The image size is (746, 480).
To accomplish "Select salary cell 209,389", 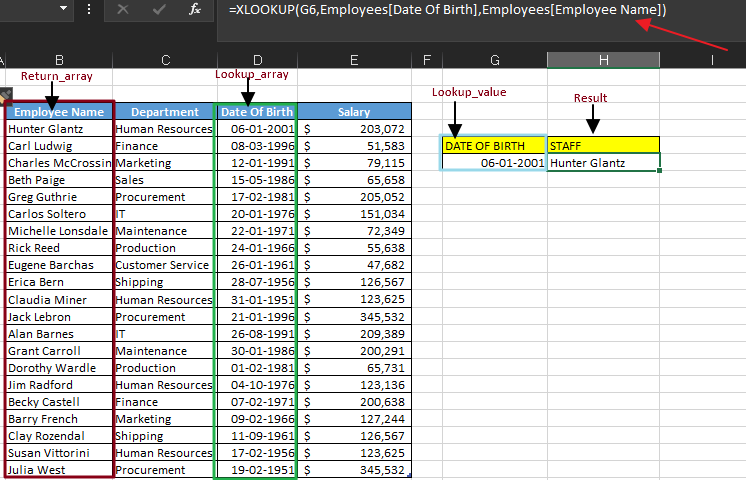I will [x=354, y=334].
